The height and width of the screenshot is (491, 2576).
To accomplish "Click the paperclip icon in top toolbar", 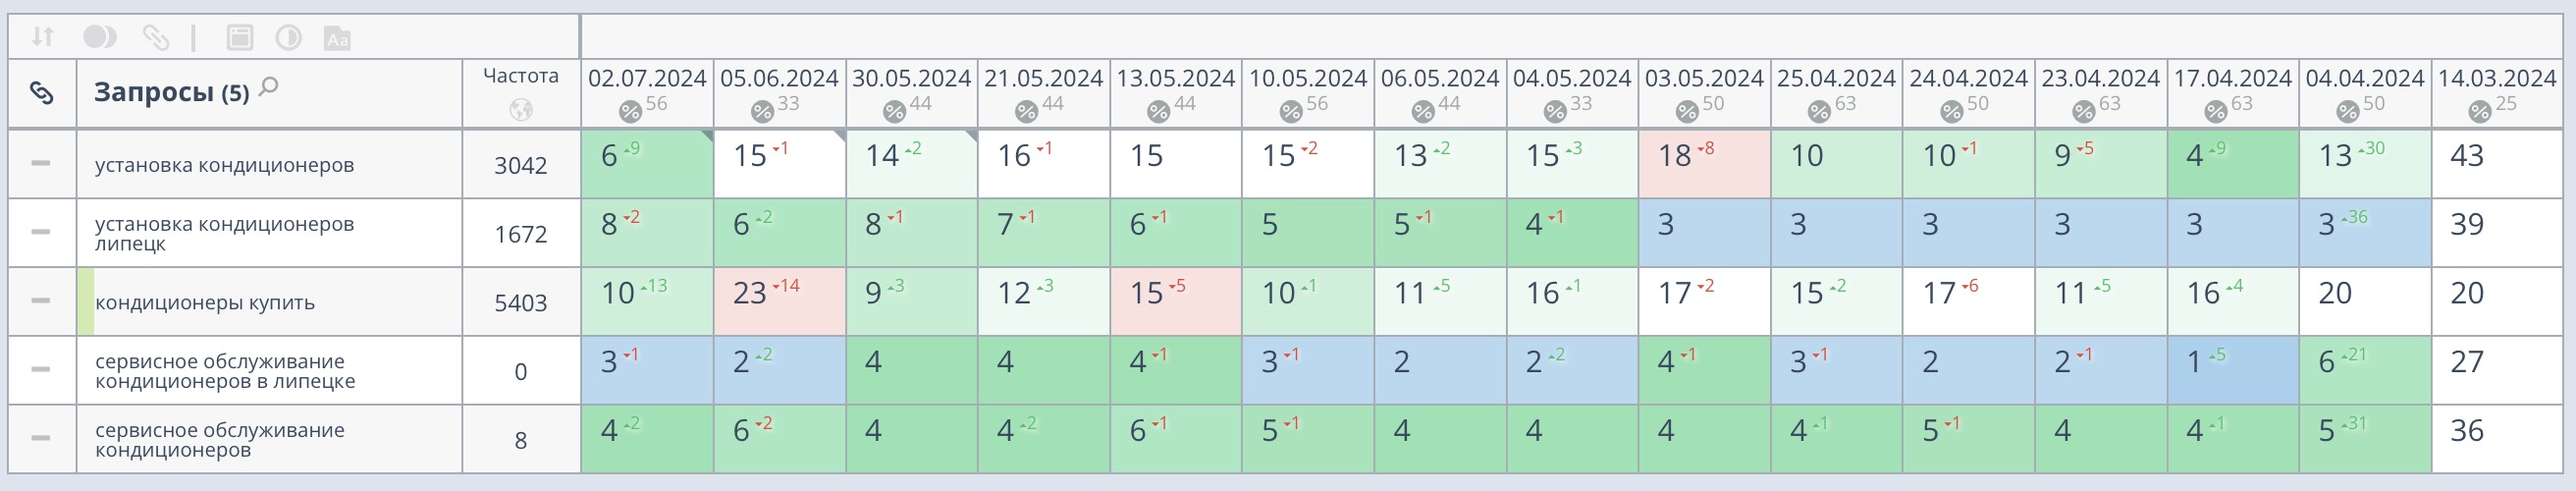I will click(155, 38).
